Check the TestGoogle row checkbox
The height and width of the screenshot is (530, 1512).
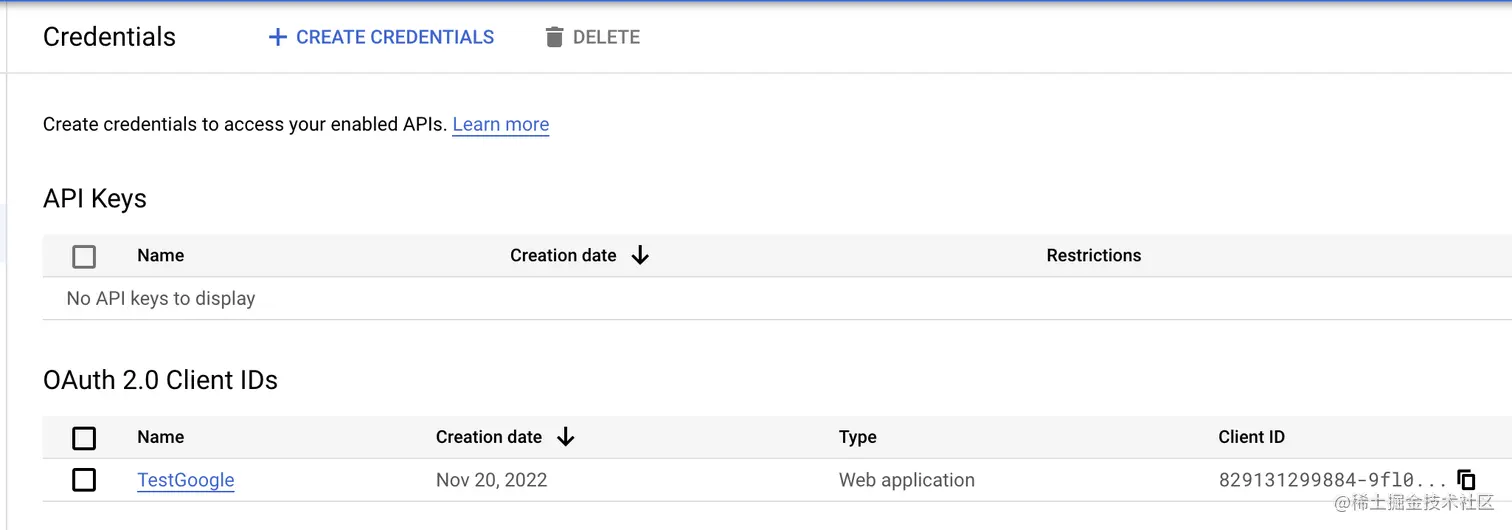click(x=84, y=480)
